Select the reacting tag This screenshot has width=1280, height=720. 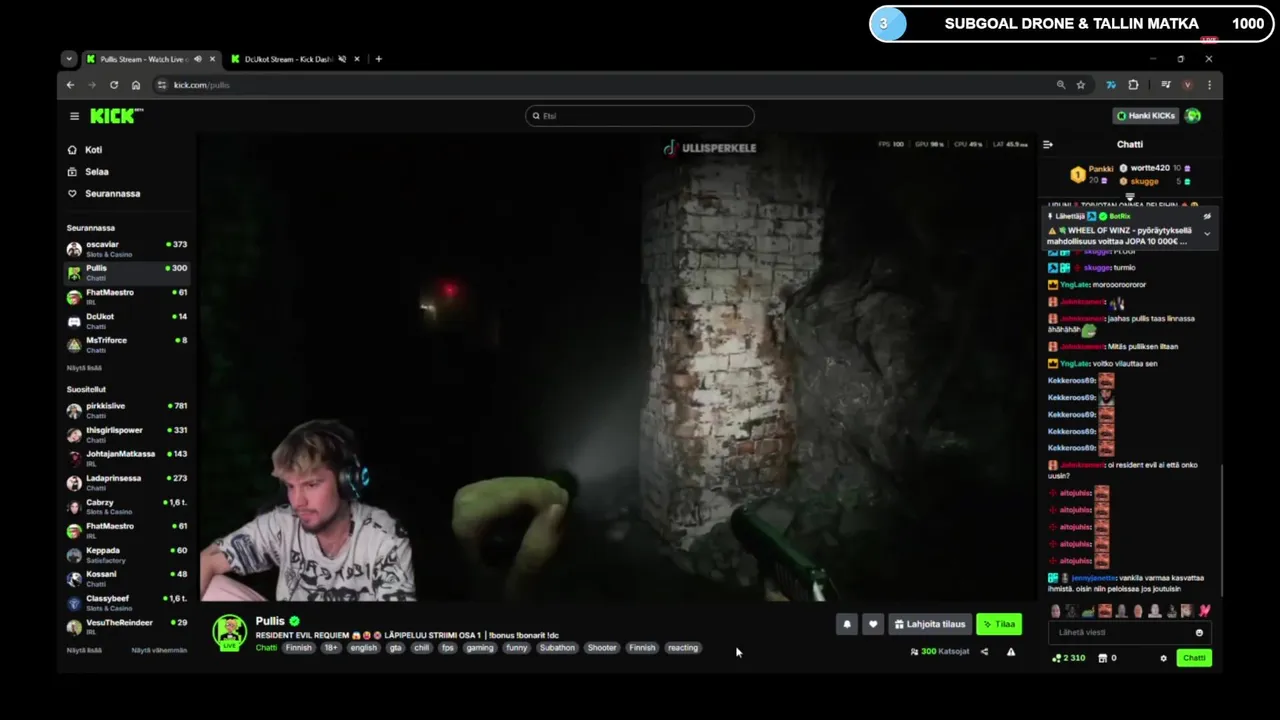683,648
